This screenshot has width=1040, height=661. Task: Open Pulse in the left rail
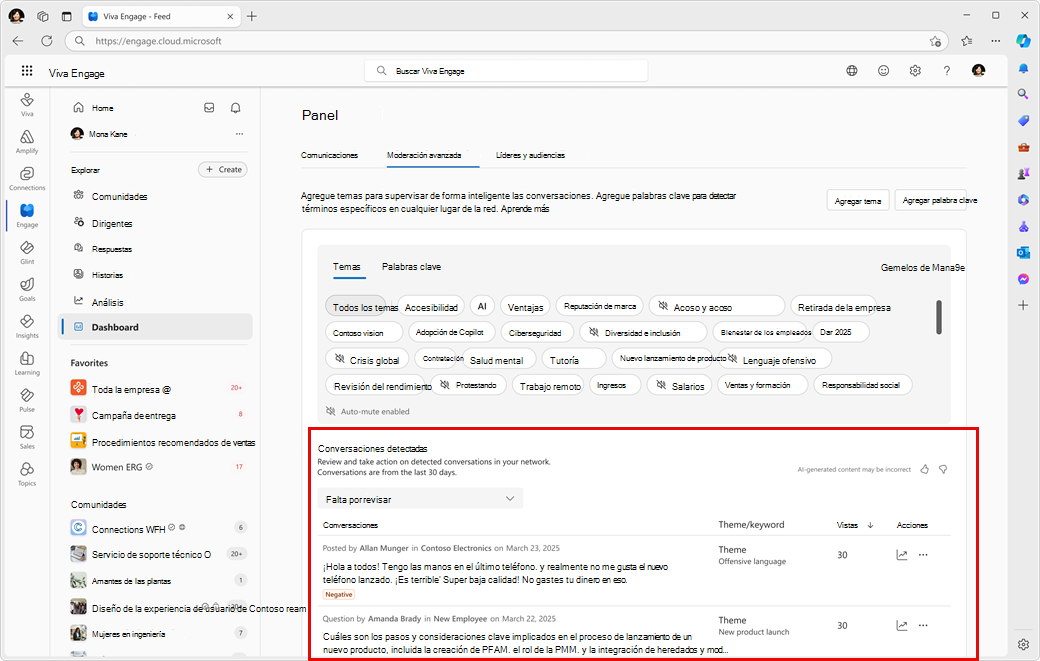(27, 400)
